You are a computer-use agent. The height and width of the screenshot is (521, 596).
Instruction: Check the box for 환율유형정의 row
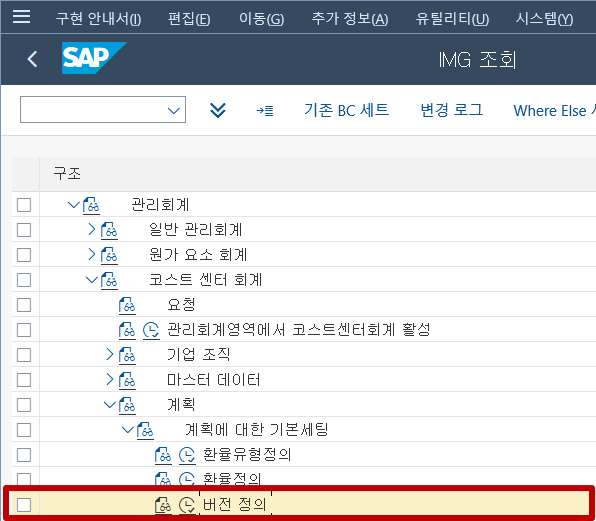point(24,455)
